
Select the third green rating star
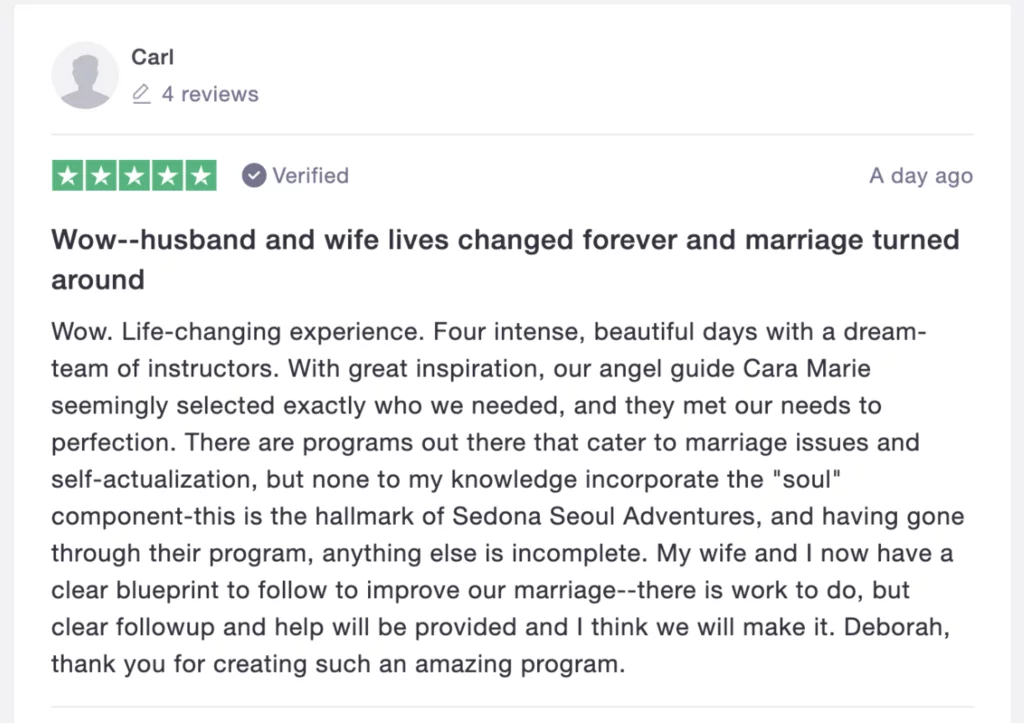134,176
